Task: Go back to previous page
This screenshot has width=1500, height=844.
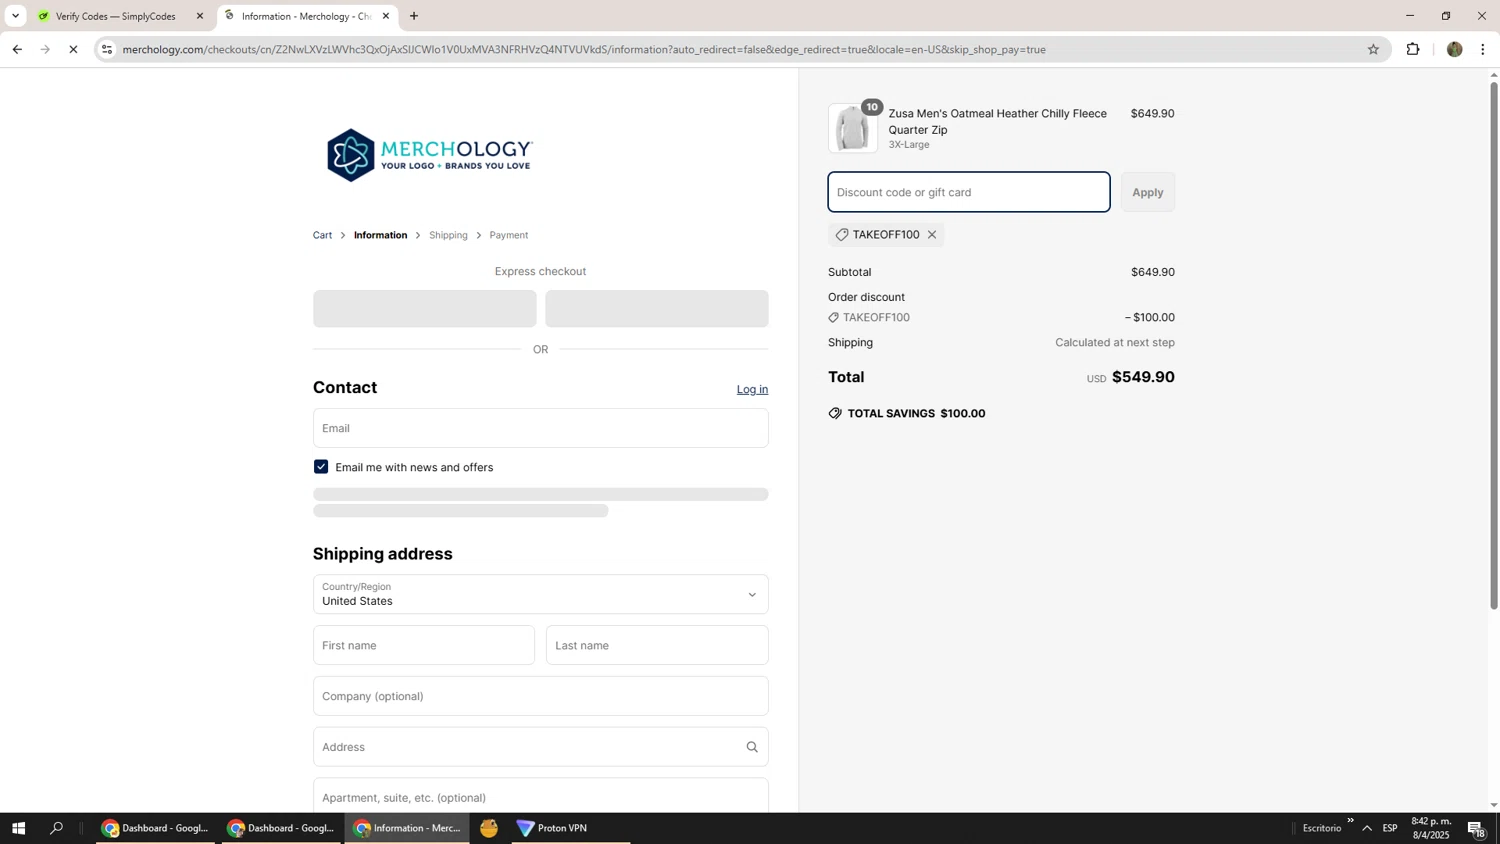Action: pos(17,49)
